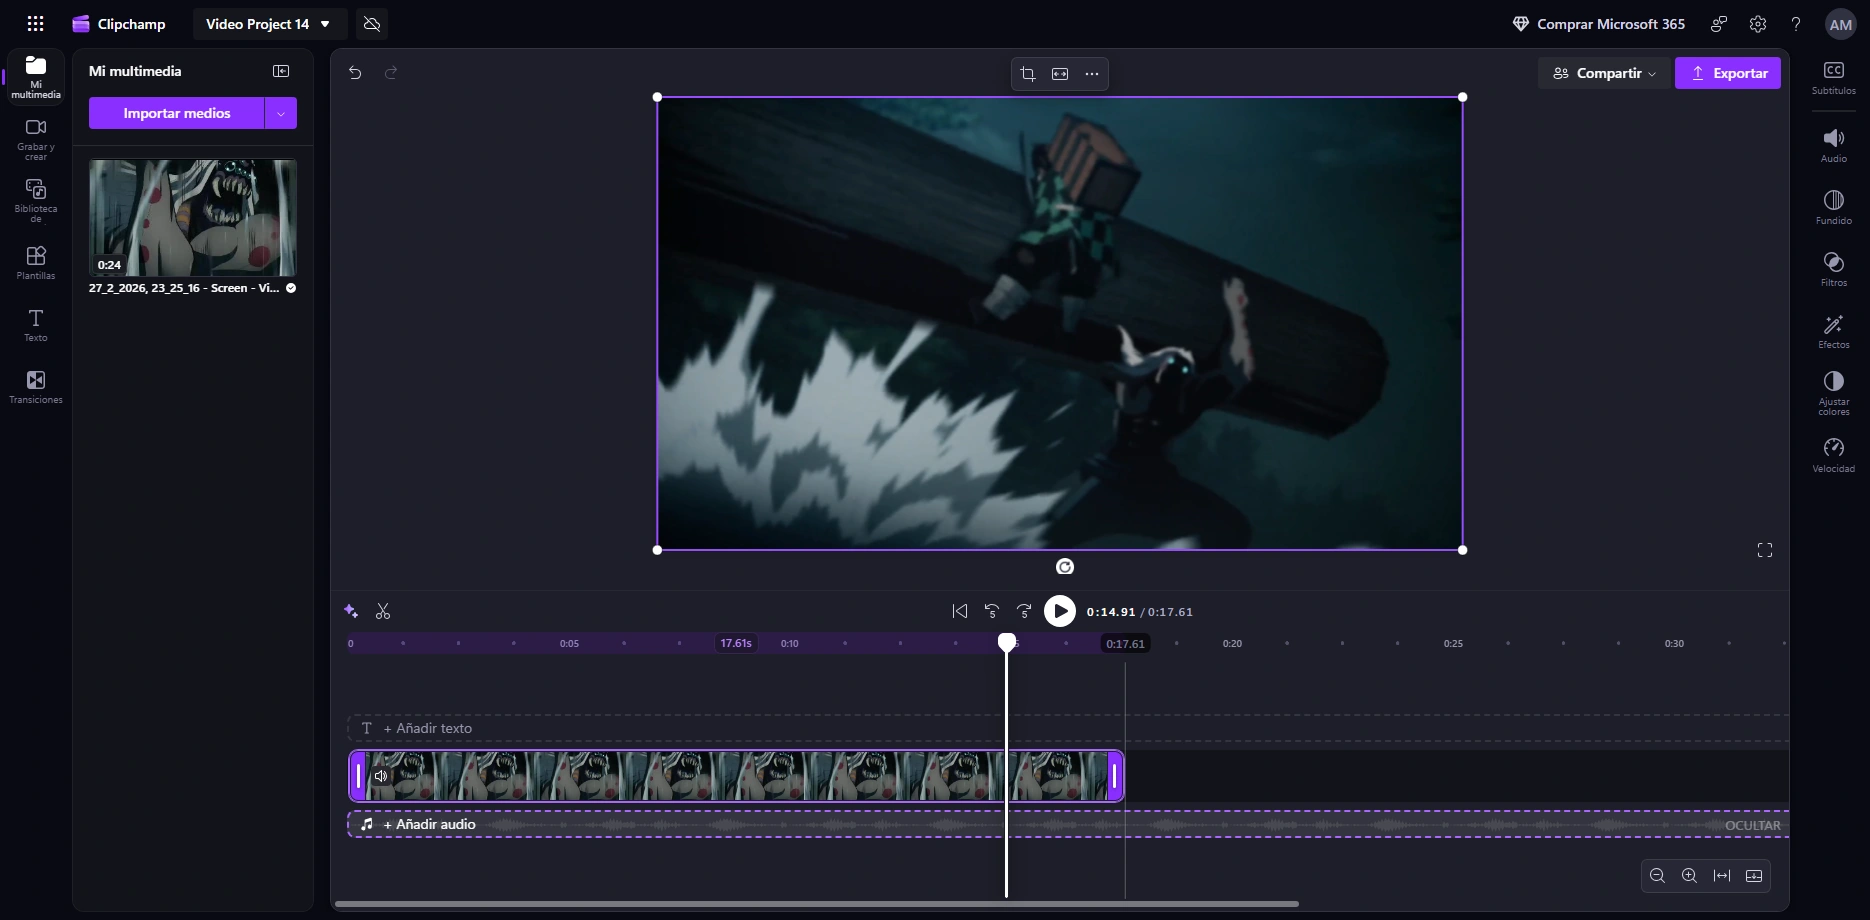Open the Ajustar colores panel
This screenshot has width=1870, height=920.
click(1834, 393)
